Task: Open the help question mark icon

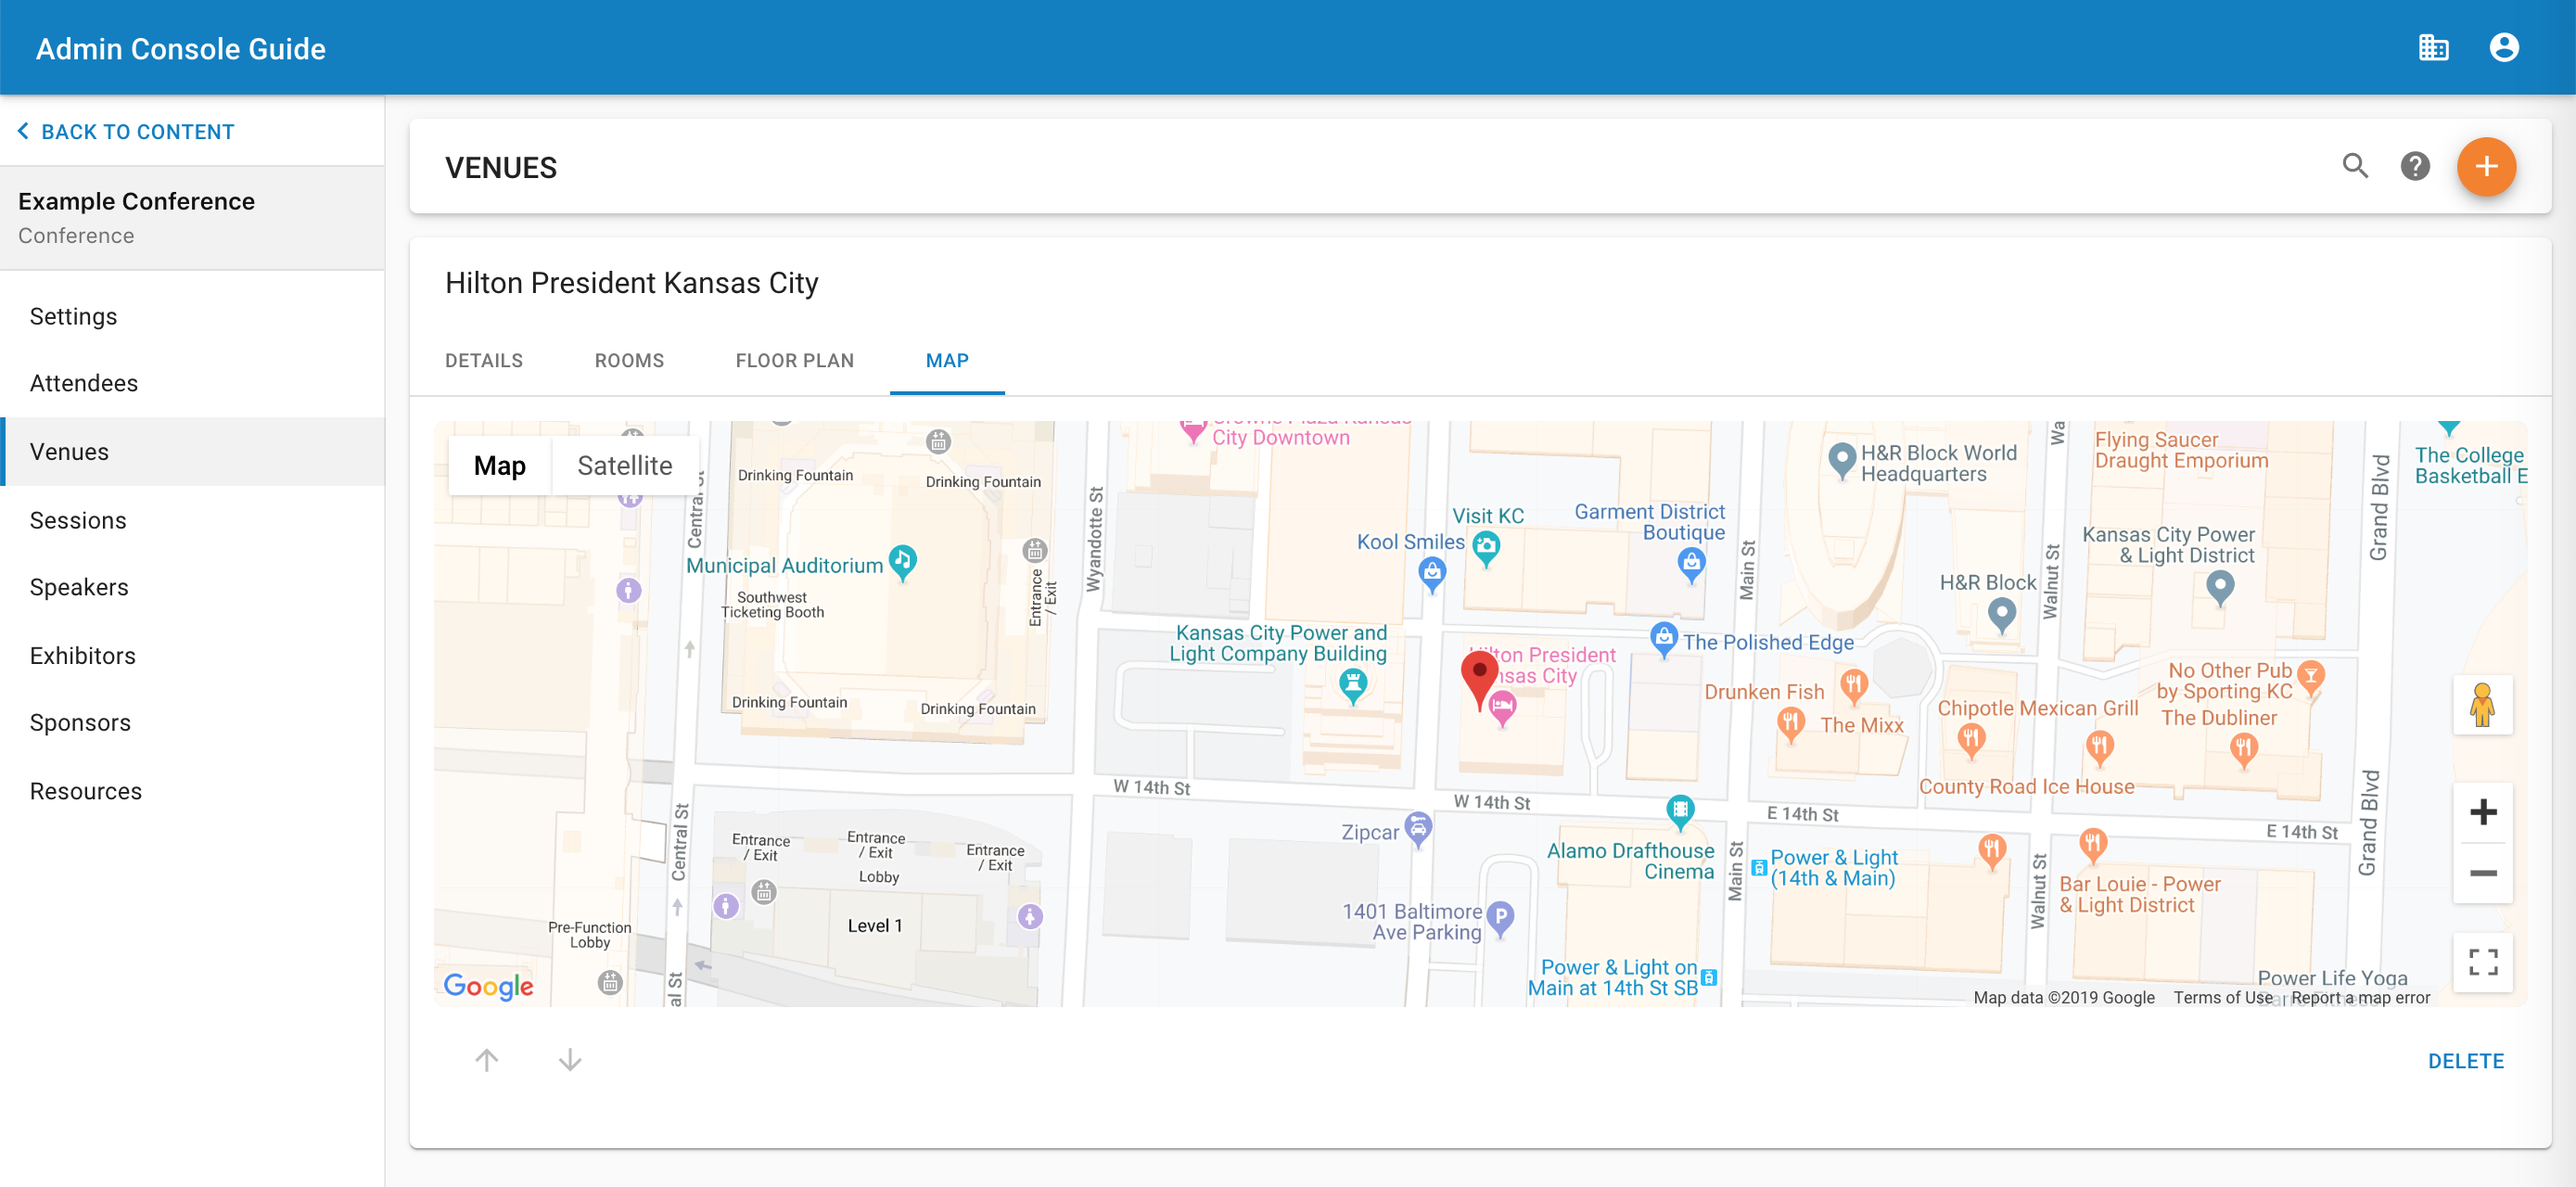Action: point(2414,166)
